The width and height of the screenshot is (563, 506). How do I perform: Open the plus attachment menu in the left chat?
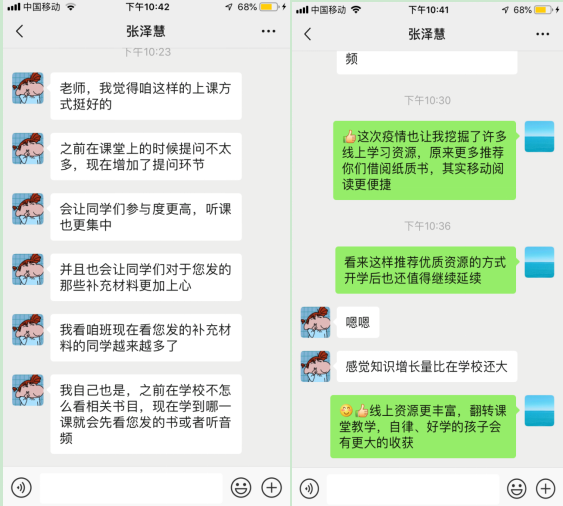click(271, 487)
